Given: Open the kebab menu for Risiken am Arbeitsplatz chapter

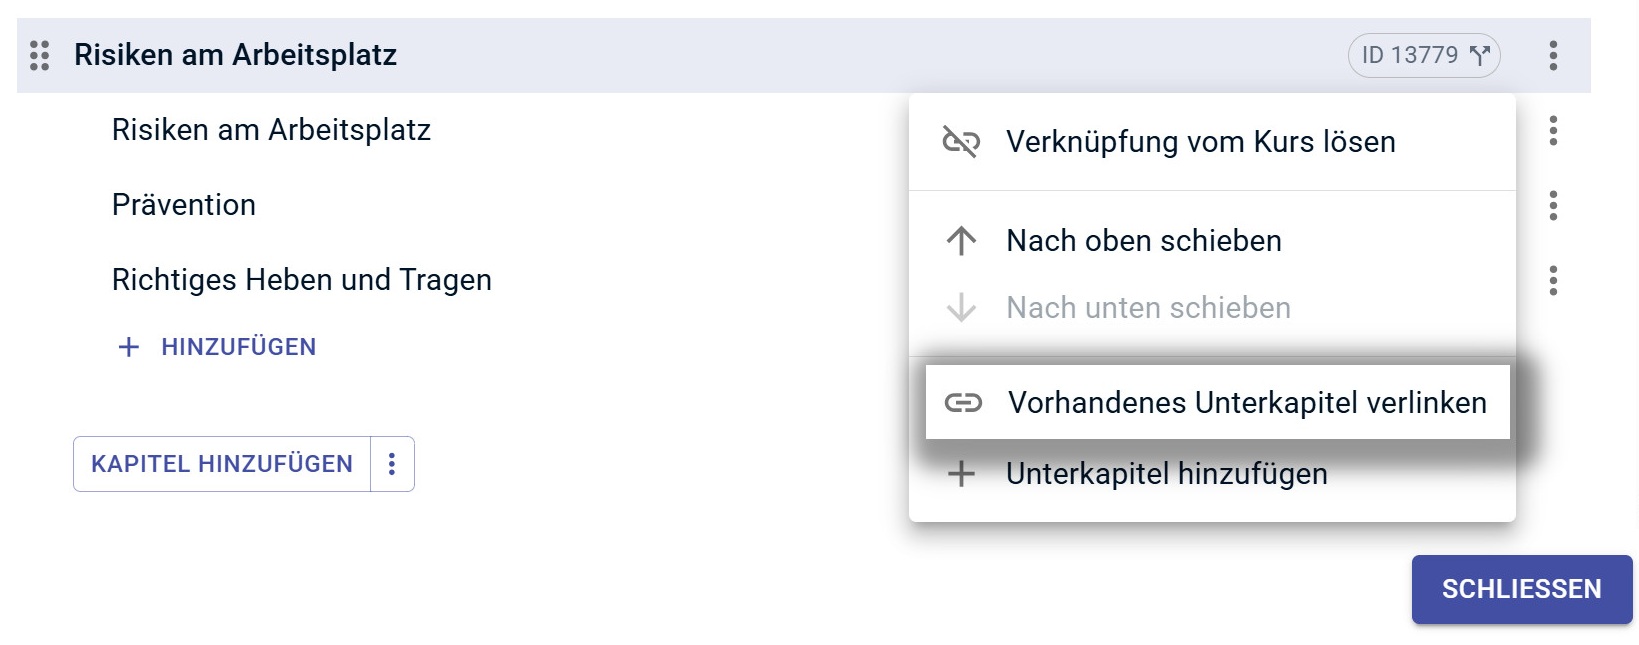Looking at the screenshot, I should click(x=1555, y=55).
